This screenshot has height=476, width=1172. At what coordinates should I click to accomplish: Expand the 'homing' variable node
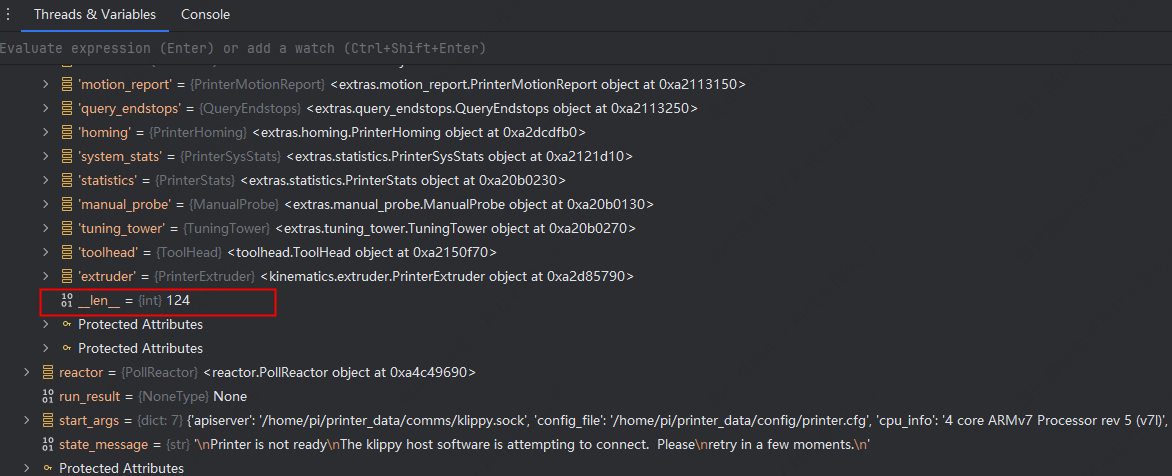[x=46, y=132]
